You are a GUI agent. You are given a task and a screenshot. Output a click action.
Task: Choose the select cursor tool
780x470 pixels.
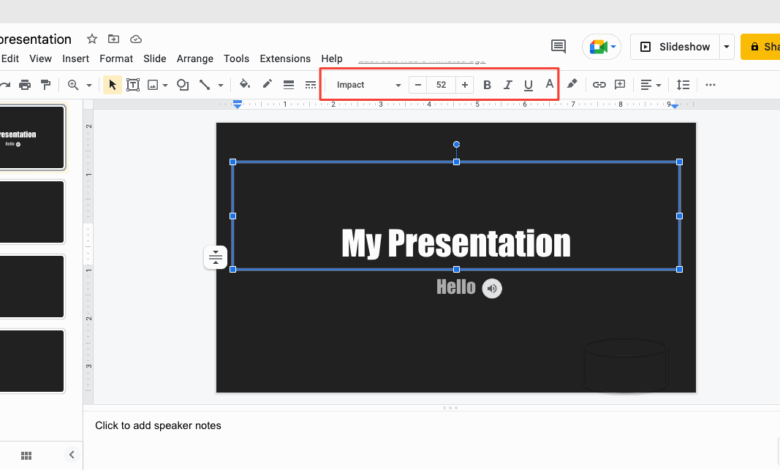[112, 85]
